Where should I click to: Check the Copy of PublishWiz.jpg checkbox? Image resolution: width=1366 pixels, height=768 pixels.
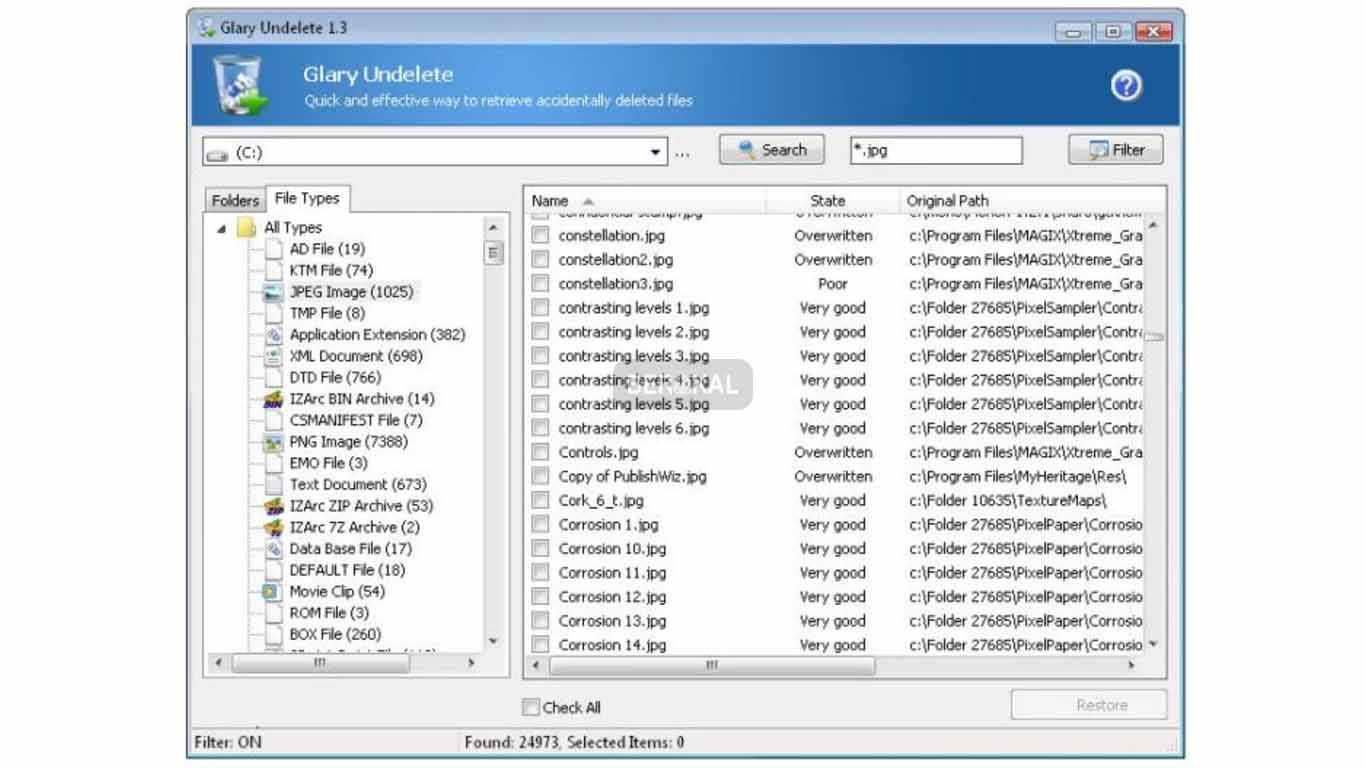(x=540, y=476)
